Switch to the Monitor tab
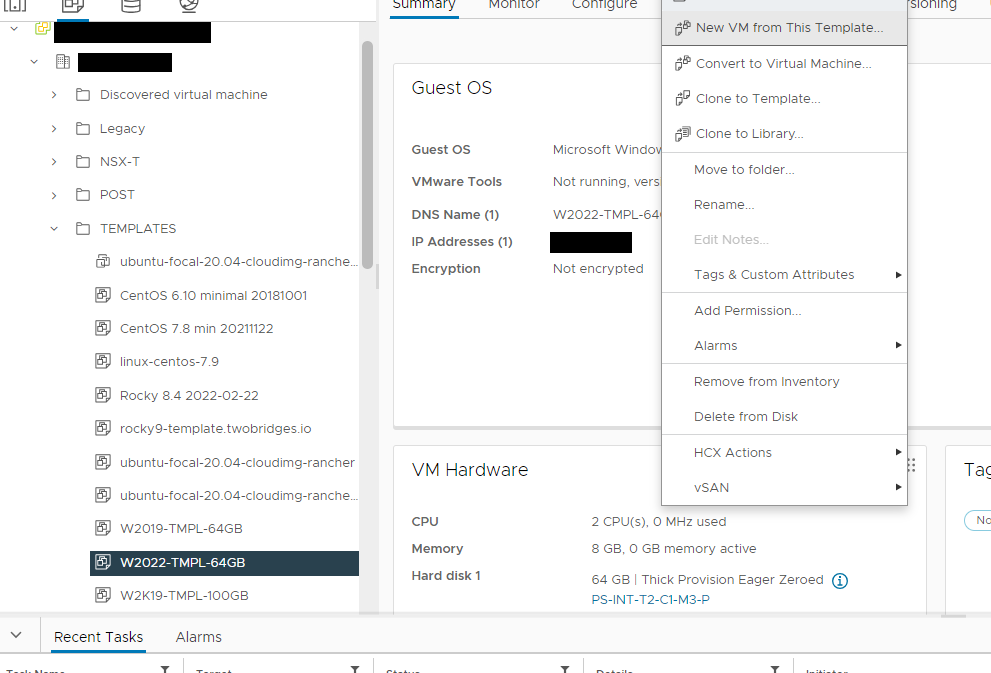991x673 pixels. [x=514, y=5]
